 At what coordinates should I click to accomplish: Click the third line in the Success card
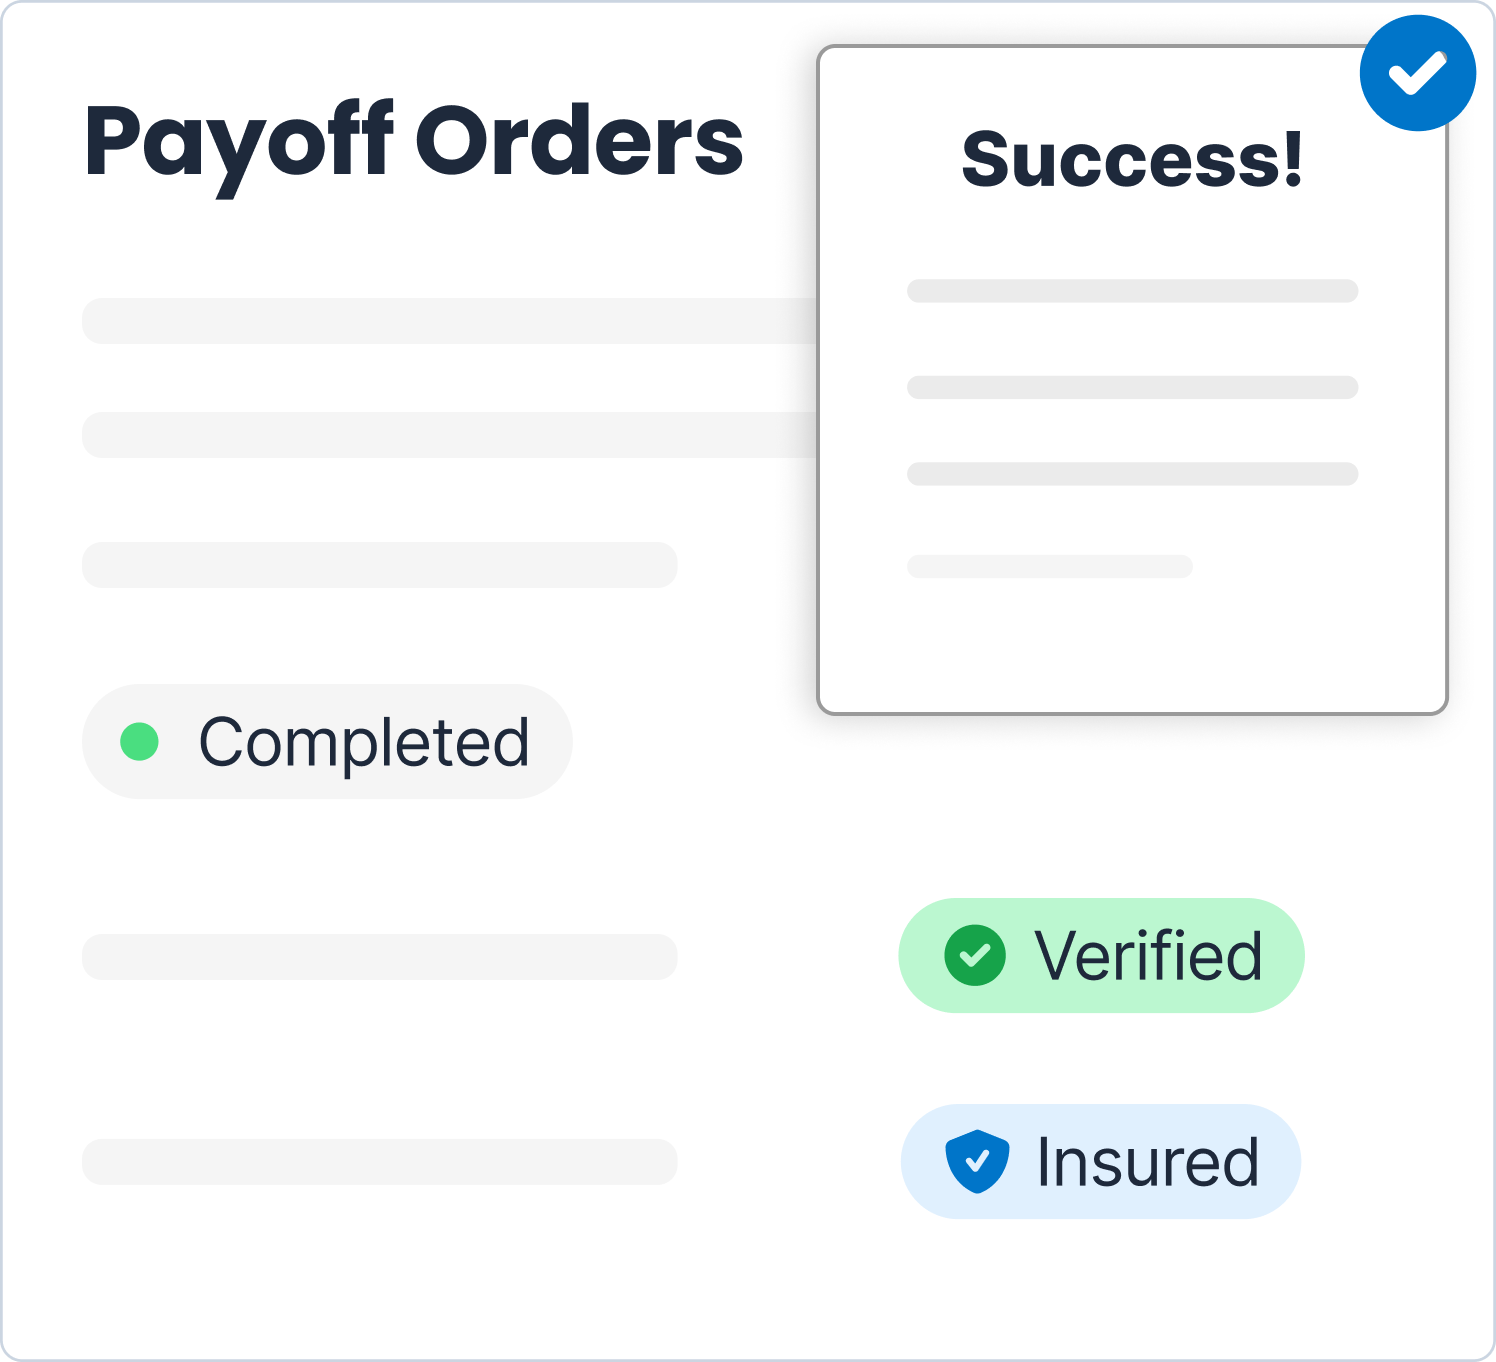pyautogui.click(x=1132, y=474)
